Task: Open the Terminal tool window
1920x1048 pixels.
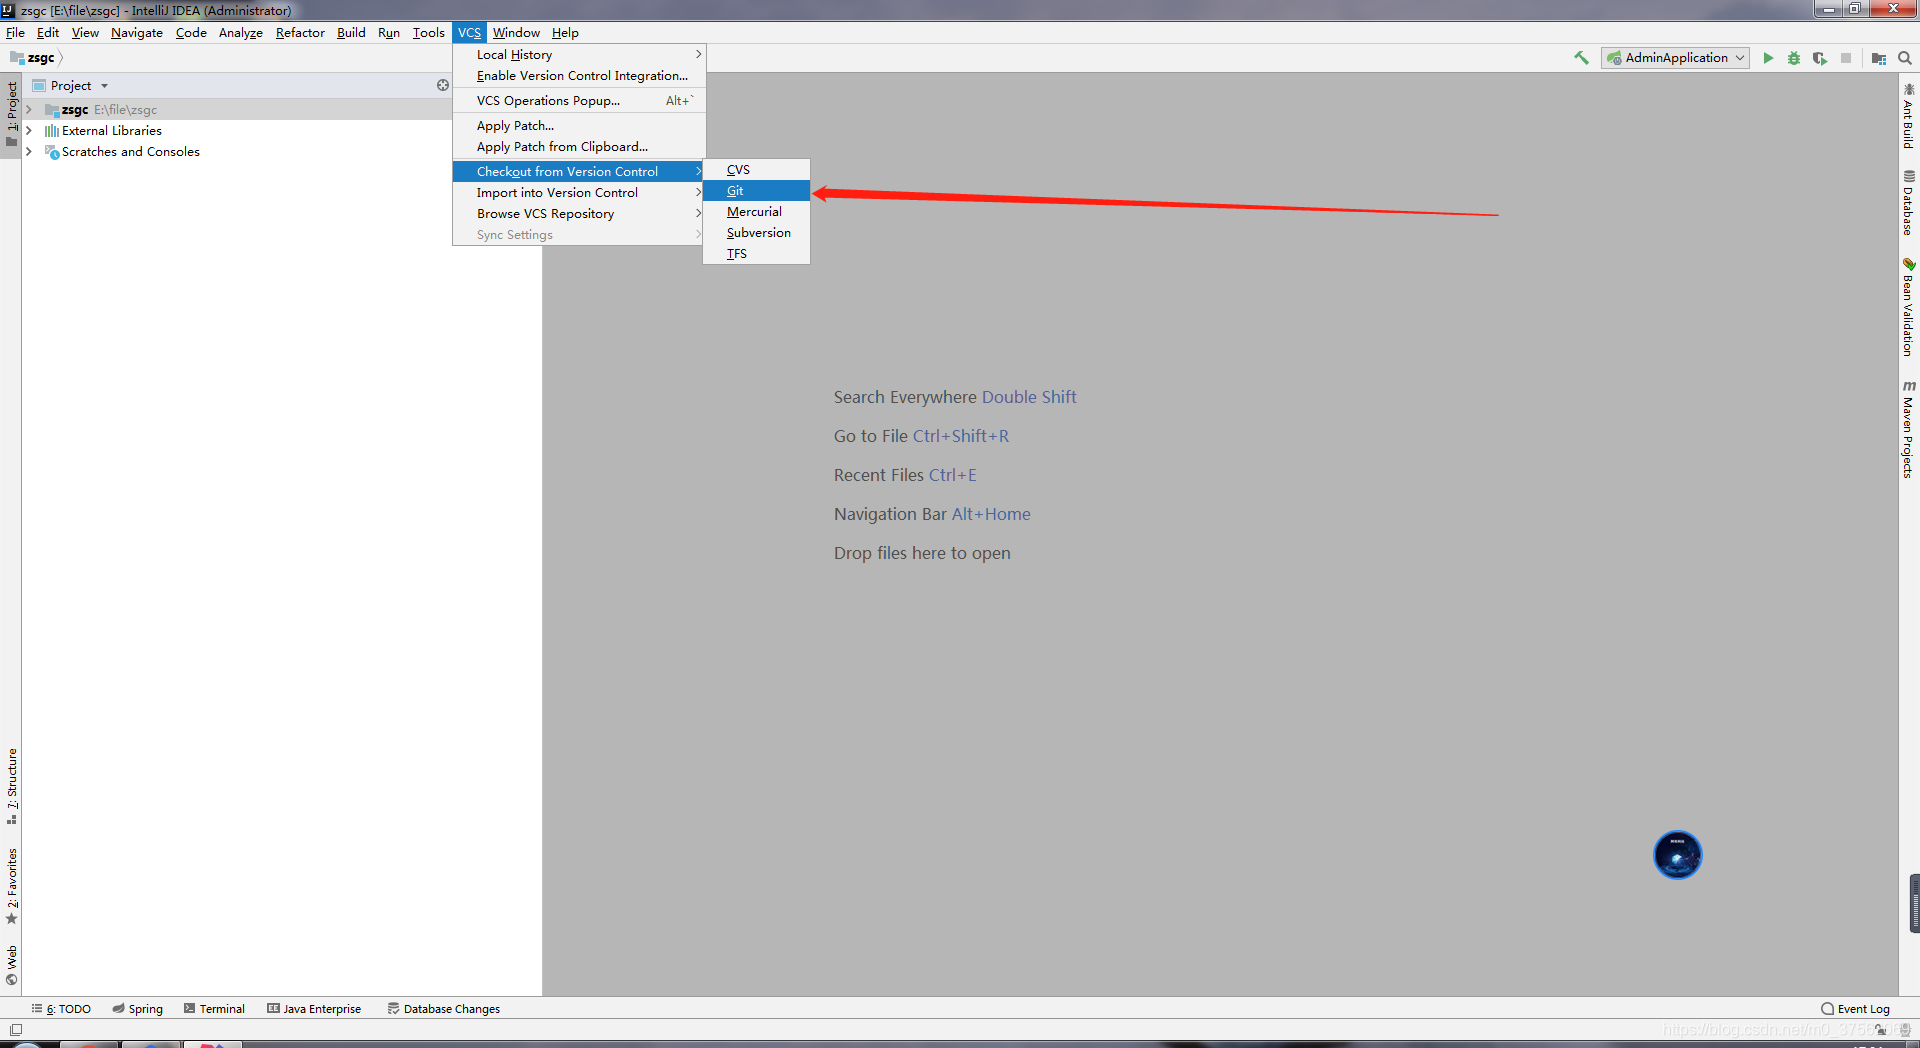Action: click(214, 1009)
